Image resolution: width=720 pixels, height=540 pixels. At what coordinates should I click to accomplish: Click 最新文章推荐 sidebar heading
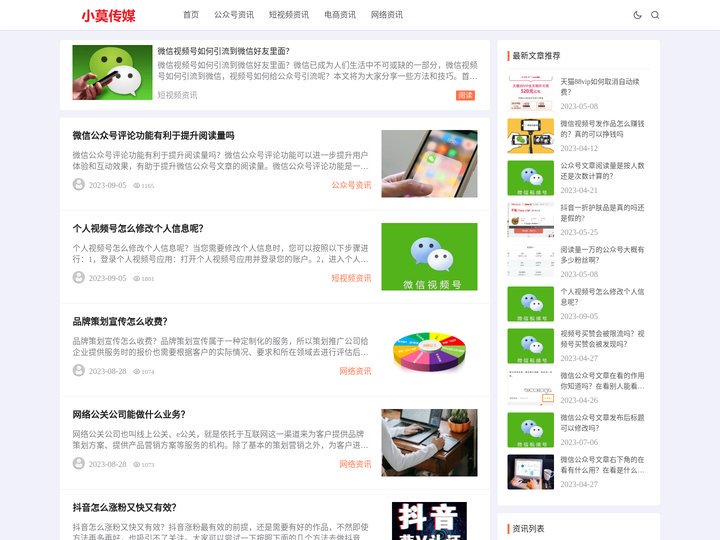536,56
